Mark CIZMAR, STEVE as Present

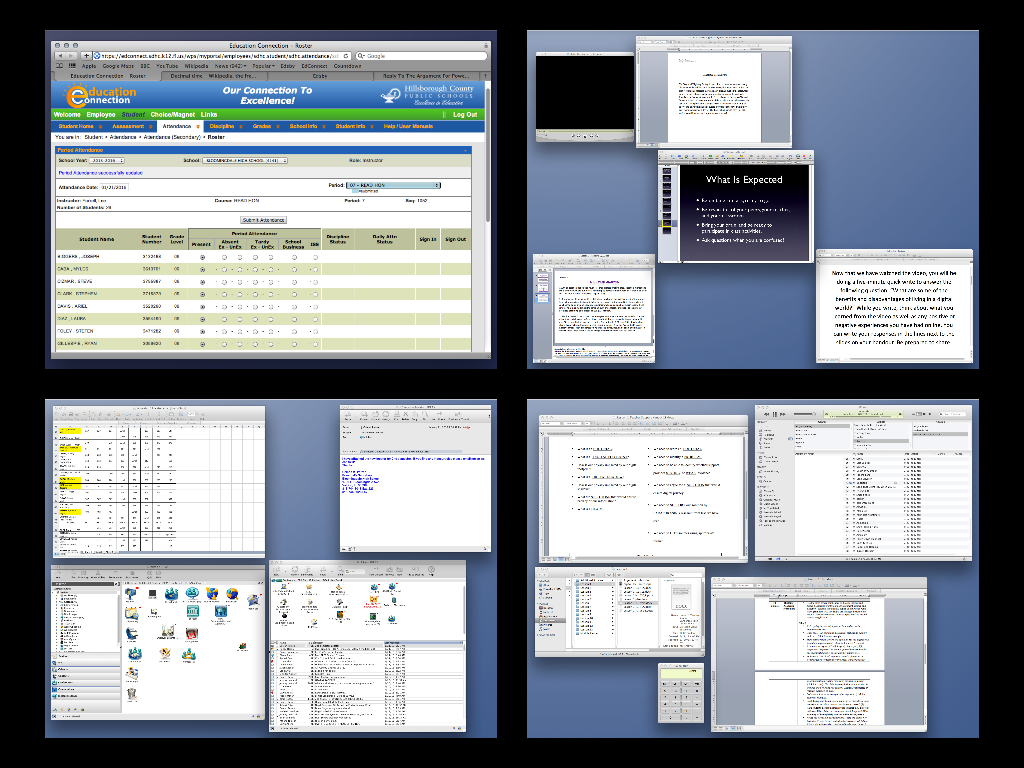202,282
